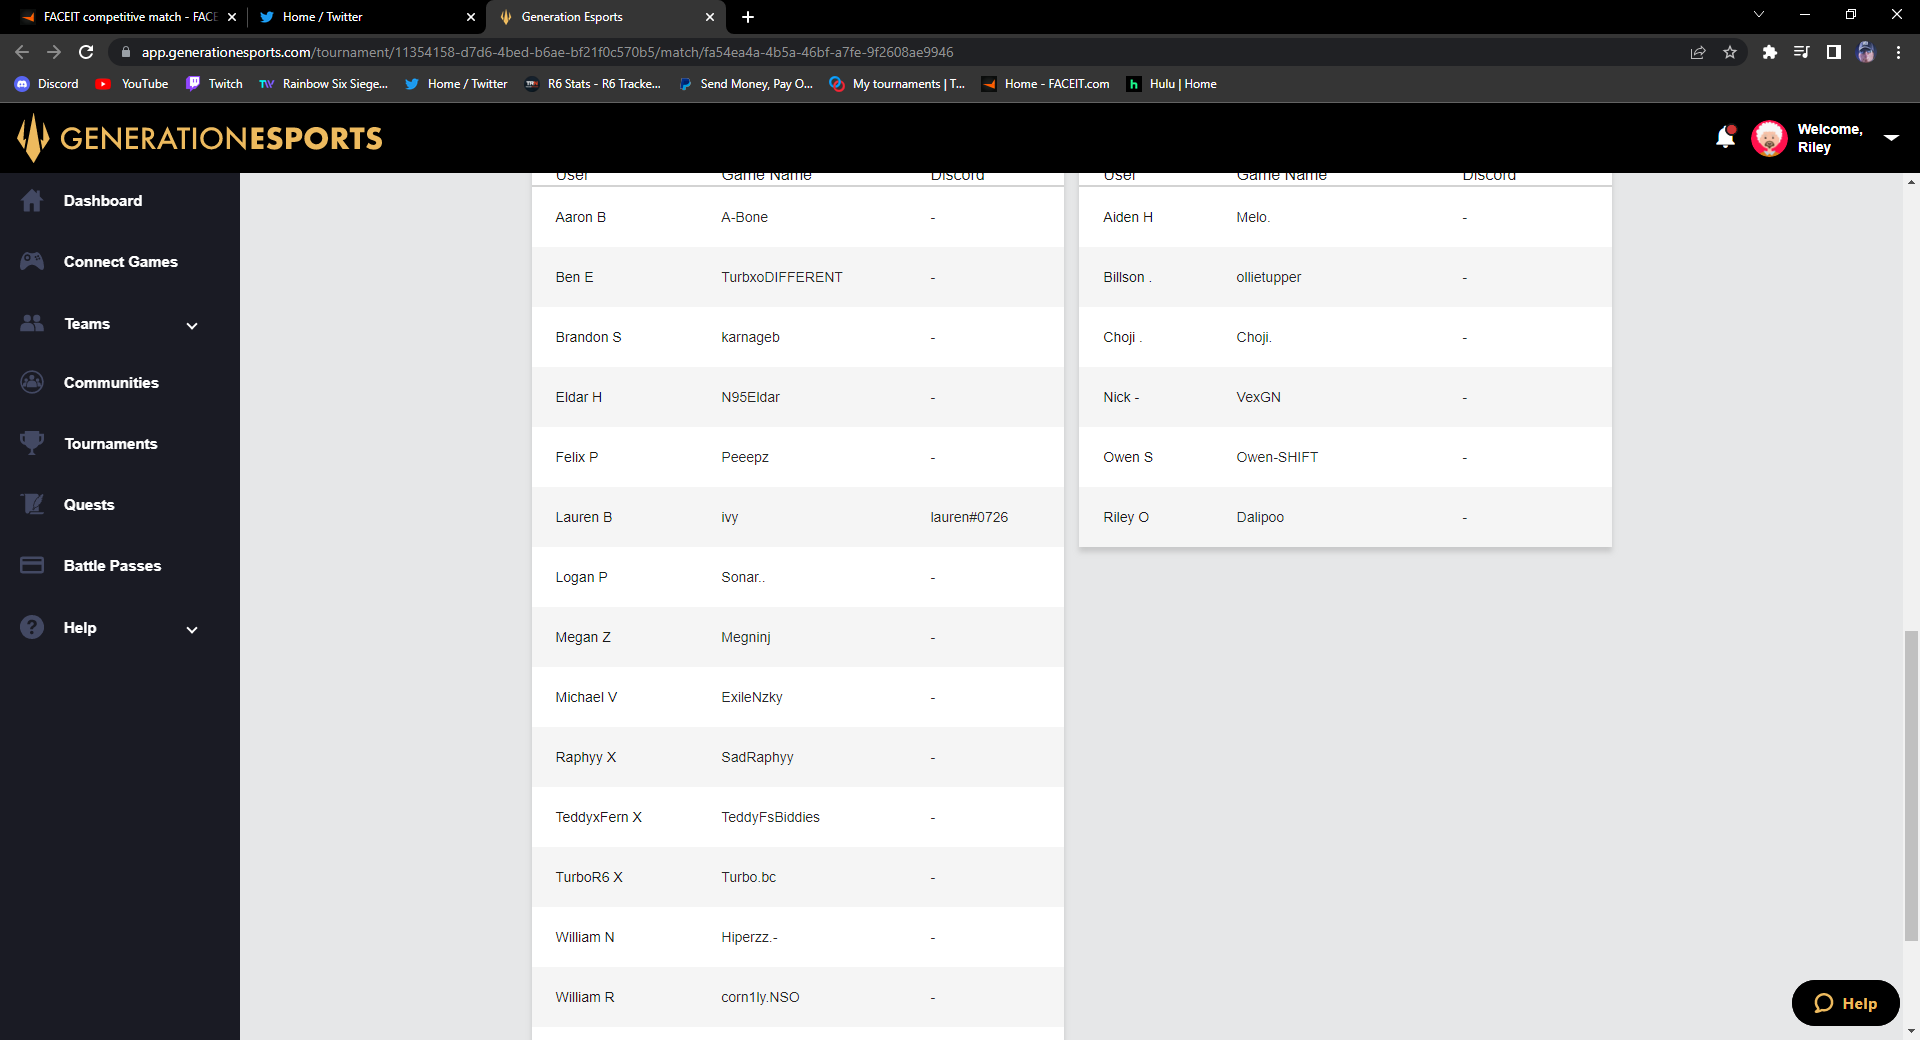The height and width of the screenshot is (1040, 1920).
Task: Toggle the browser side panel icon
Action: [x=1834, y=52]
